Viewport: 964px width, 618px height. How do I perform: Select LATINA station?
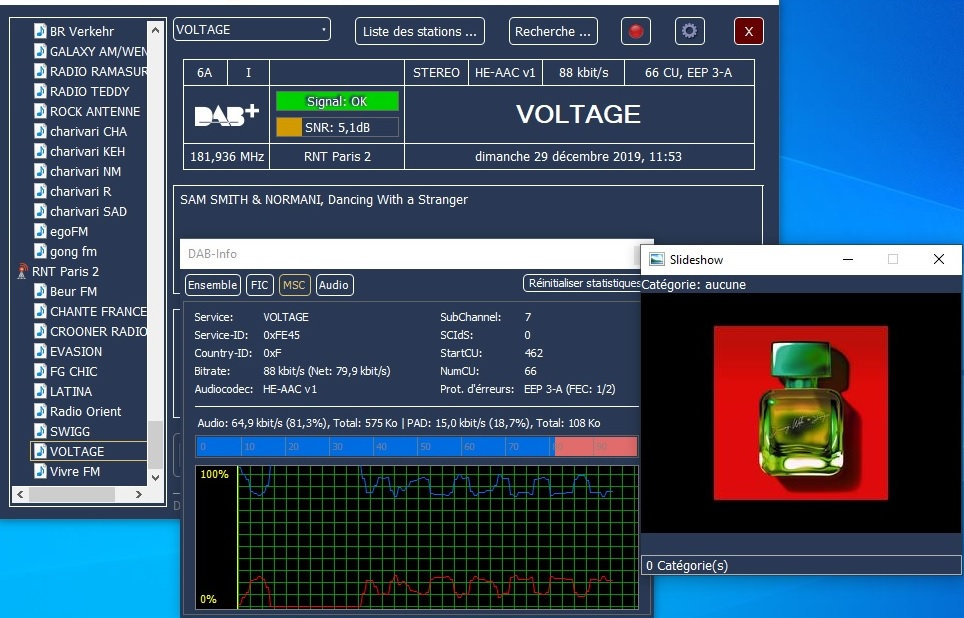click(x=71, y=391)
